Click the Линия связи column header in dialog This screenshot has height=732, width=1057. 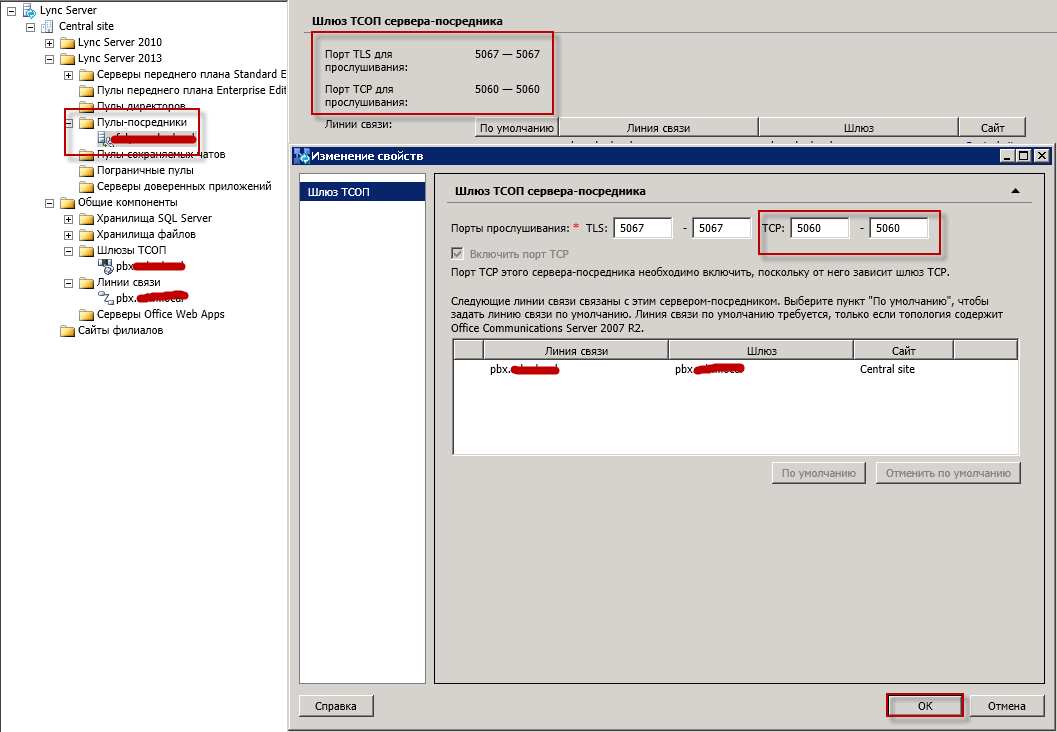point(575,350)
